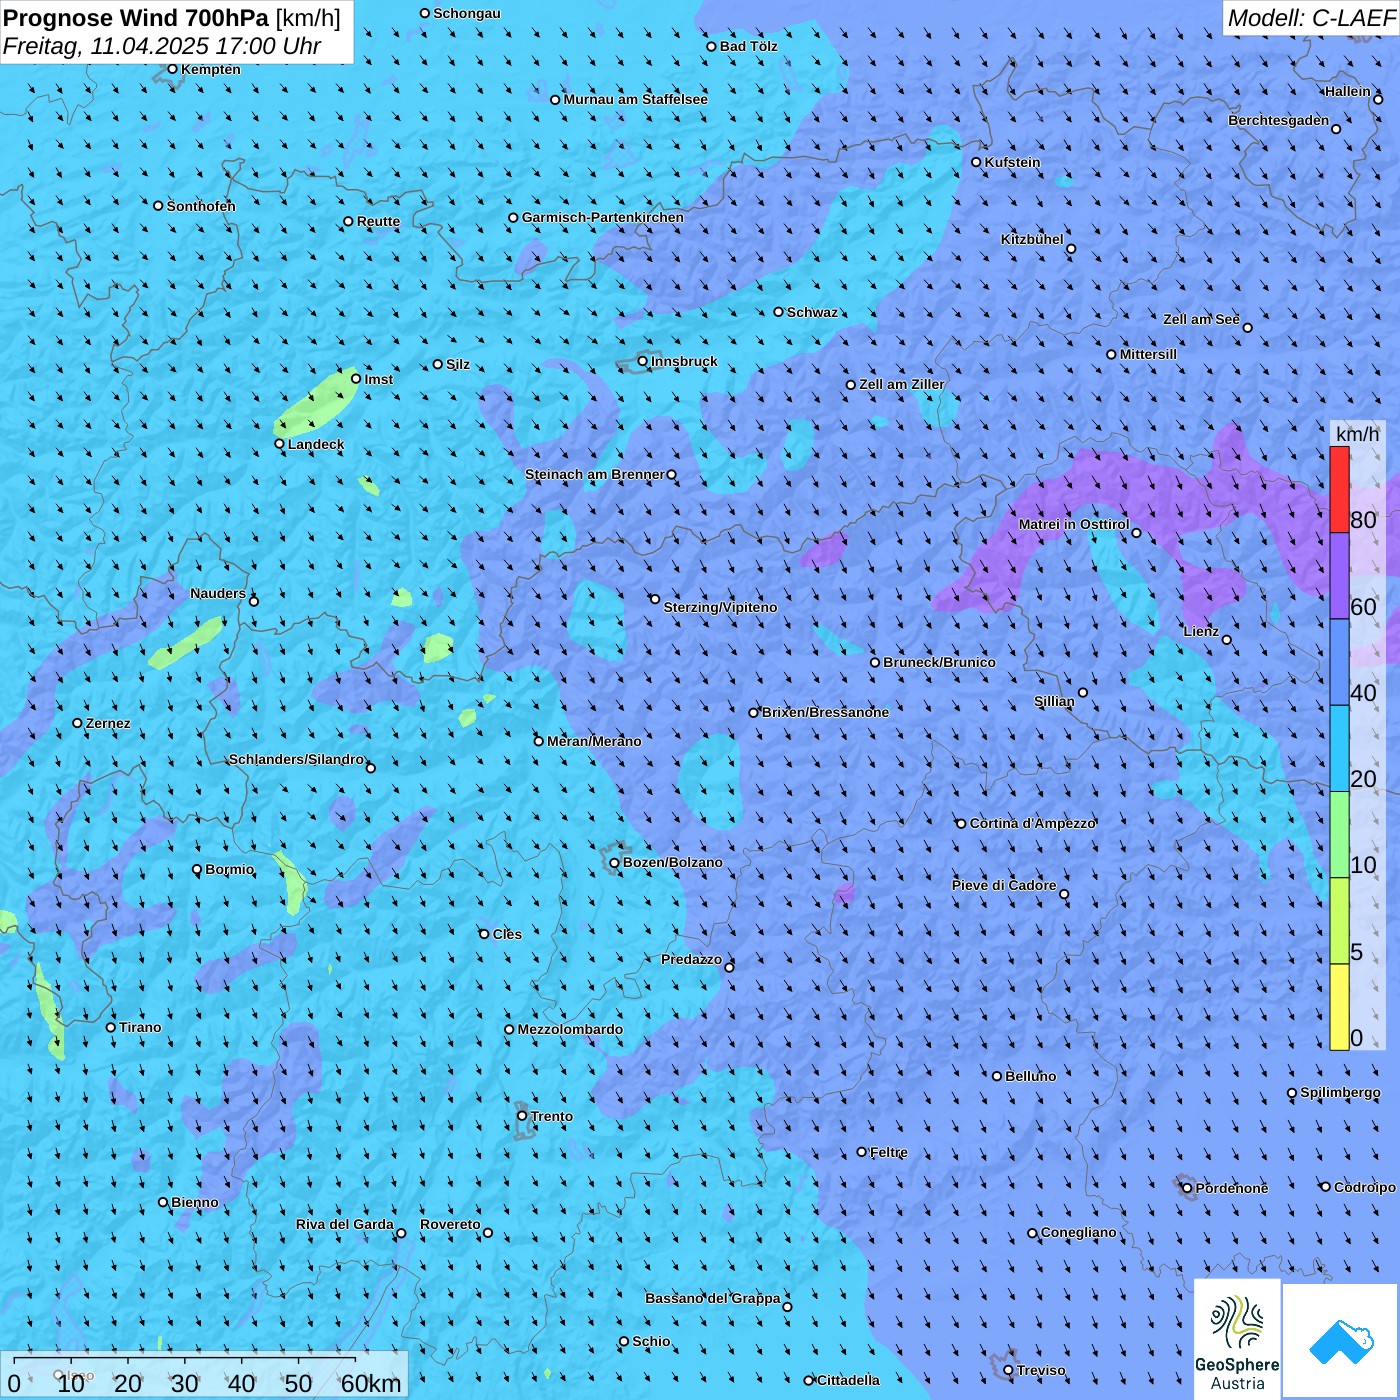Click the 'Steinach am Brenner' label
Screen dimensions: 1400x1400
(595, 474)
